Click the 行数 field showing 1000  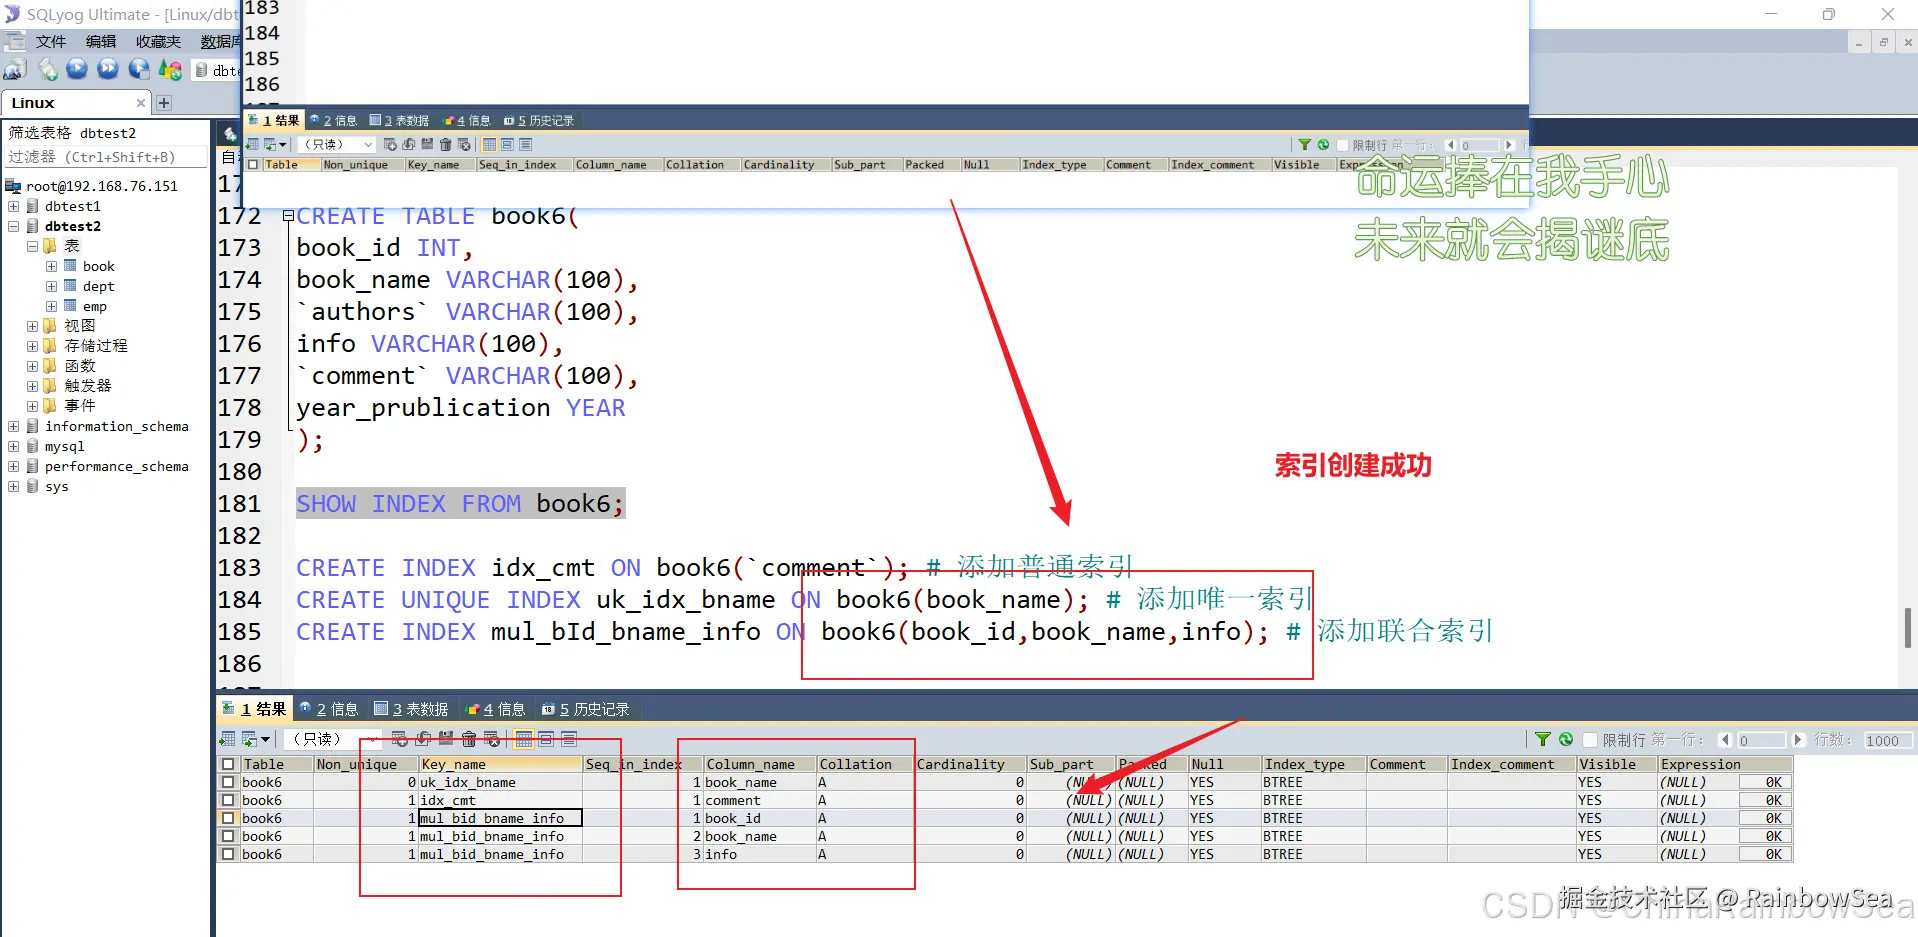(x=1888, y=740)
